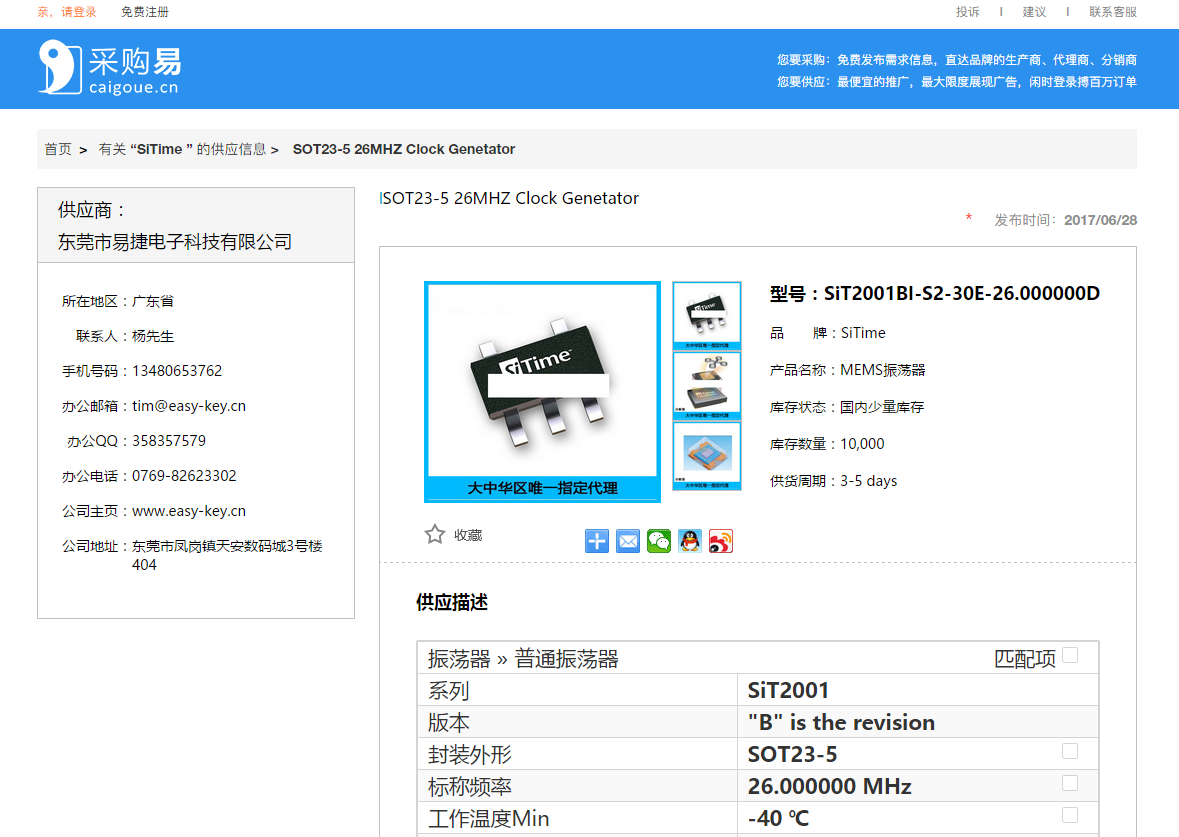The height and width of the screenshot is (837, 1179).
Task: Select the second product thumbnail
Action: click(x=707, y=386)
